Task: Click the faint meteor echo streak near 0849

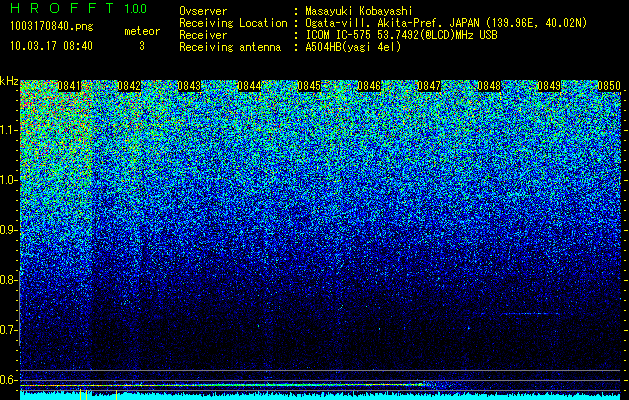Action: point(530,314)
